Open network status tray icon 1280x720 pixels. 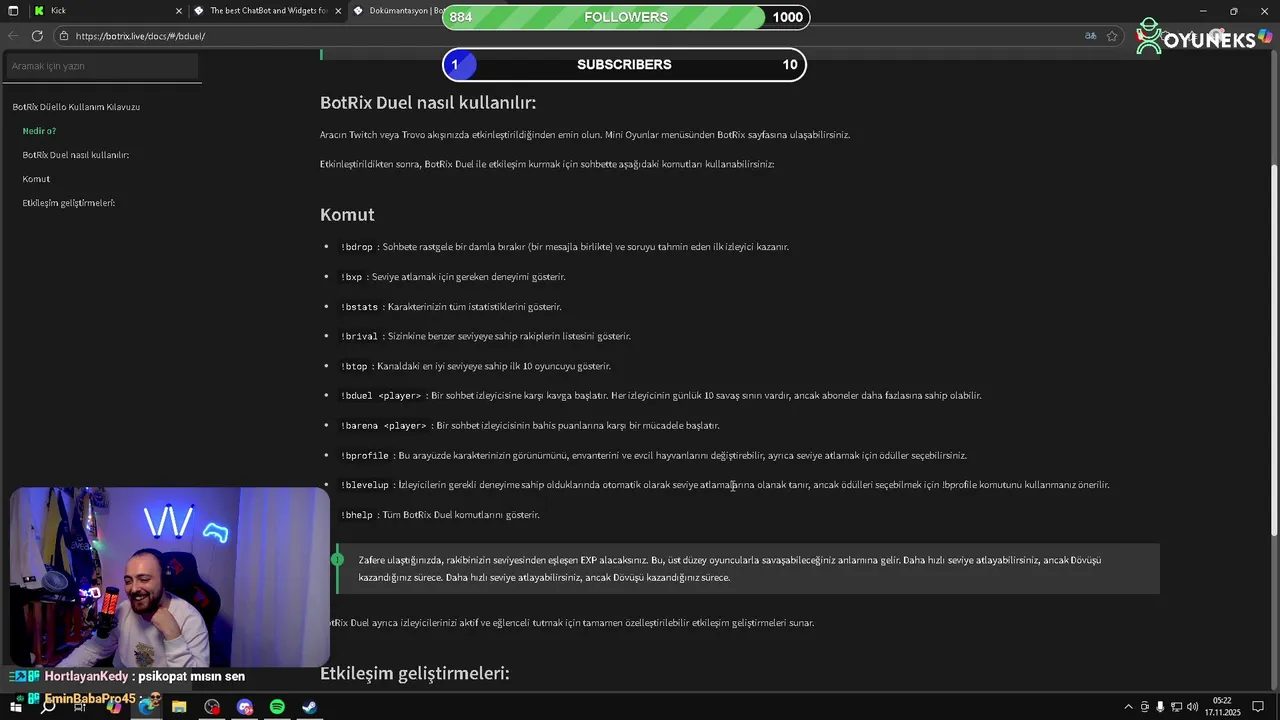(x=1177, y=707)
